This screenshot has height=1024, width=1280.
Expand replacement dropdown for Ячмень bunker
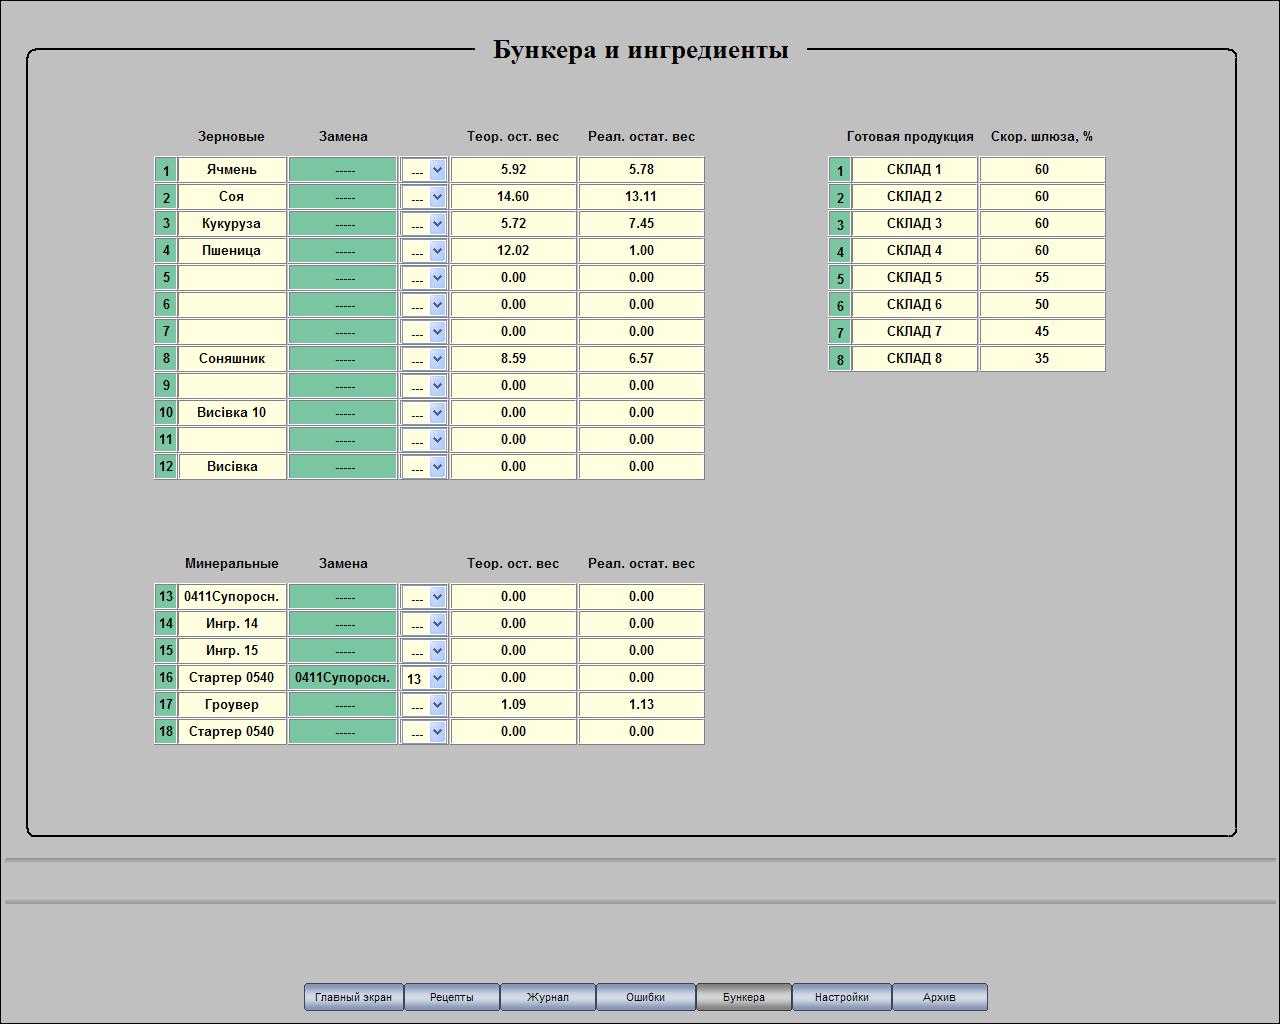[424, 170]
